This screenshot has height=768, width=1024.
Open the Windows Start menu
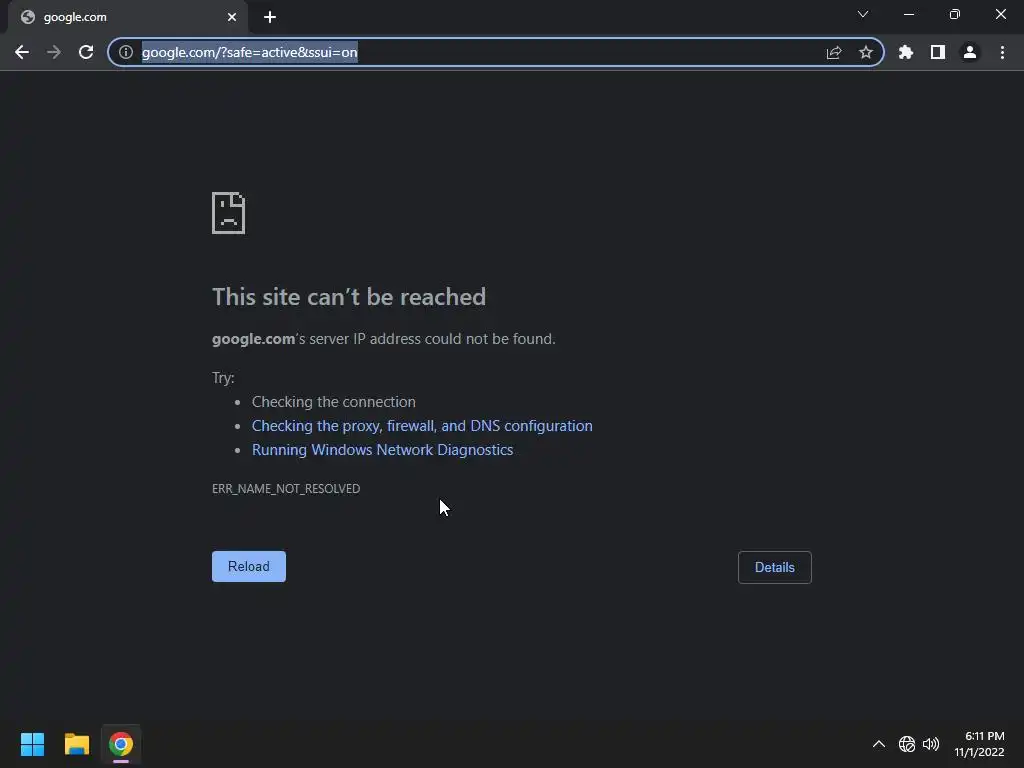click(x=32, y=744)
